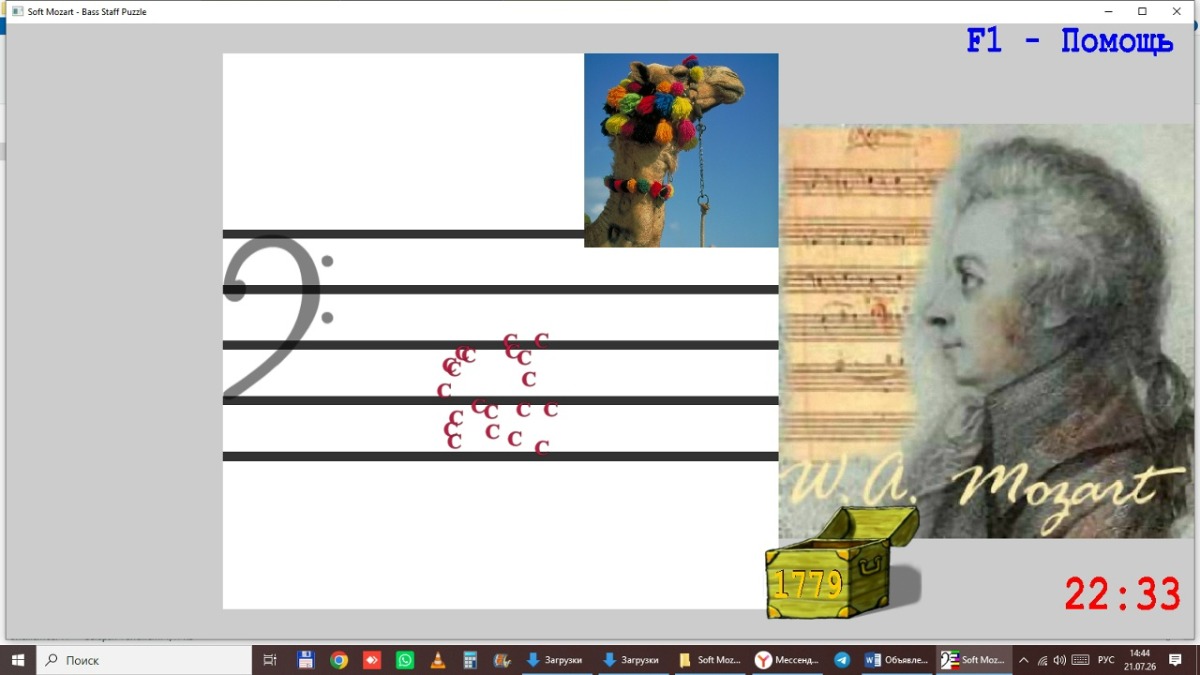Open the volume control tray icon
The width and height of the screenshot is (1200, 675).
coord(1060,660)
